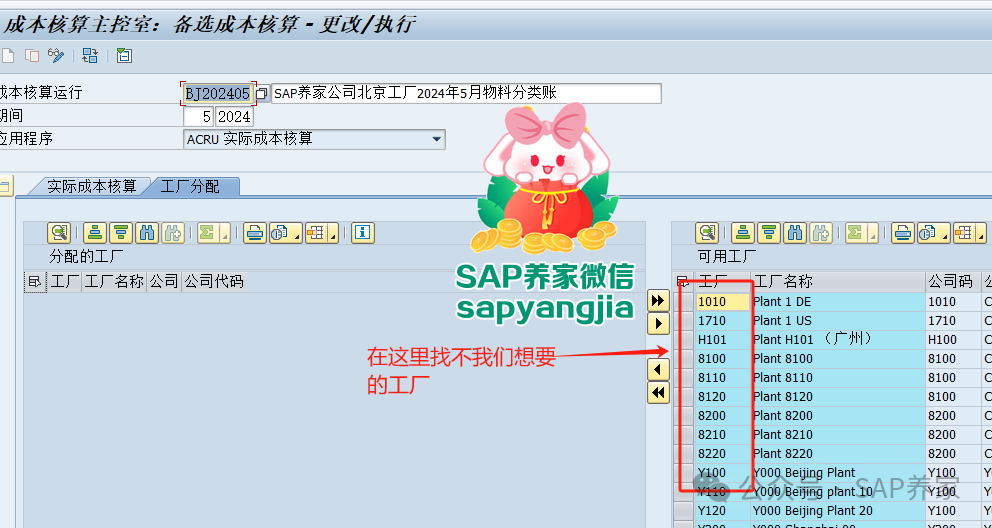Switch to 实际成本核算 tab
The height and width of the screenshot is (528, 992).
[92, 187]
